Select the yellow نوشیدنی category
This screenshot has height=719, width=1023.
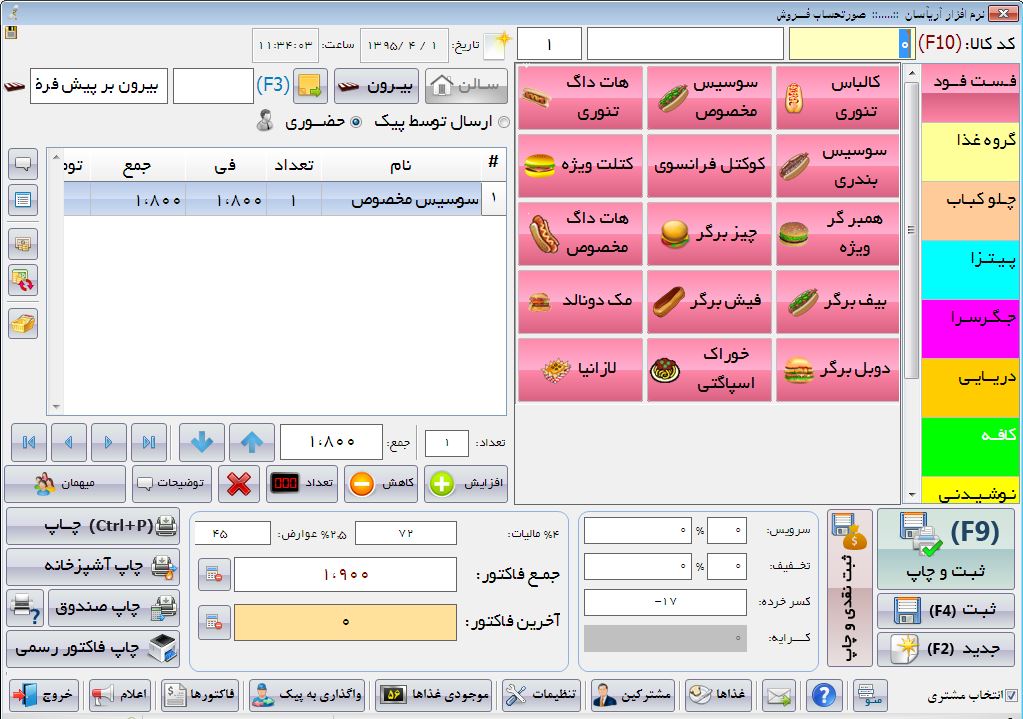point(970,491)
